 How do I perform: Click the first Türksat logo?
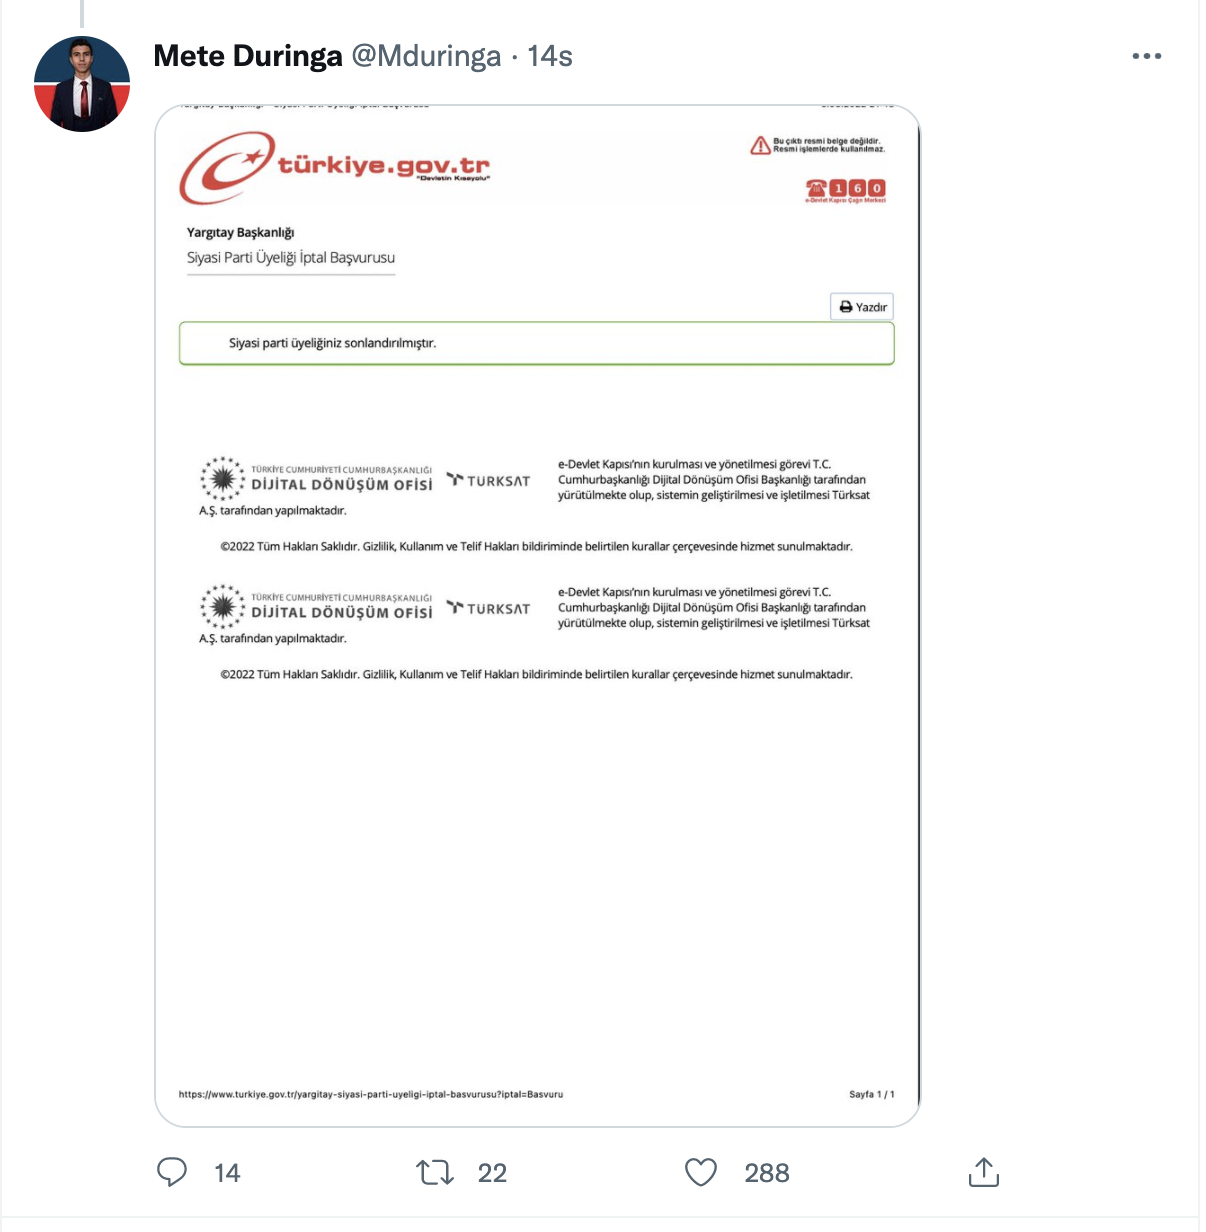tap(489, 481)
